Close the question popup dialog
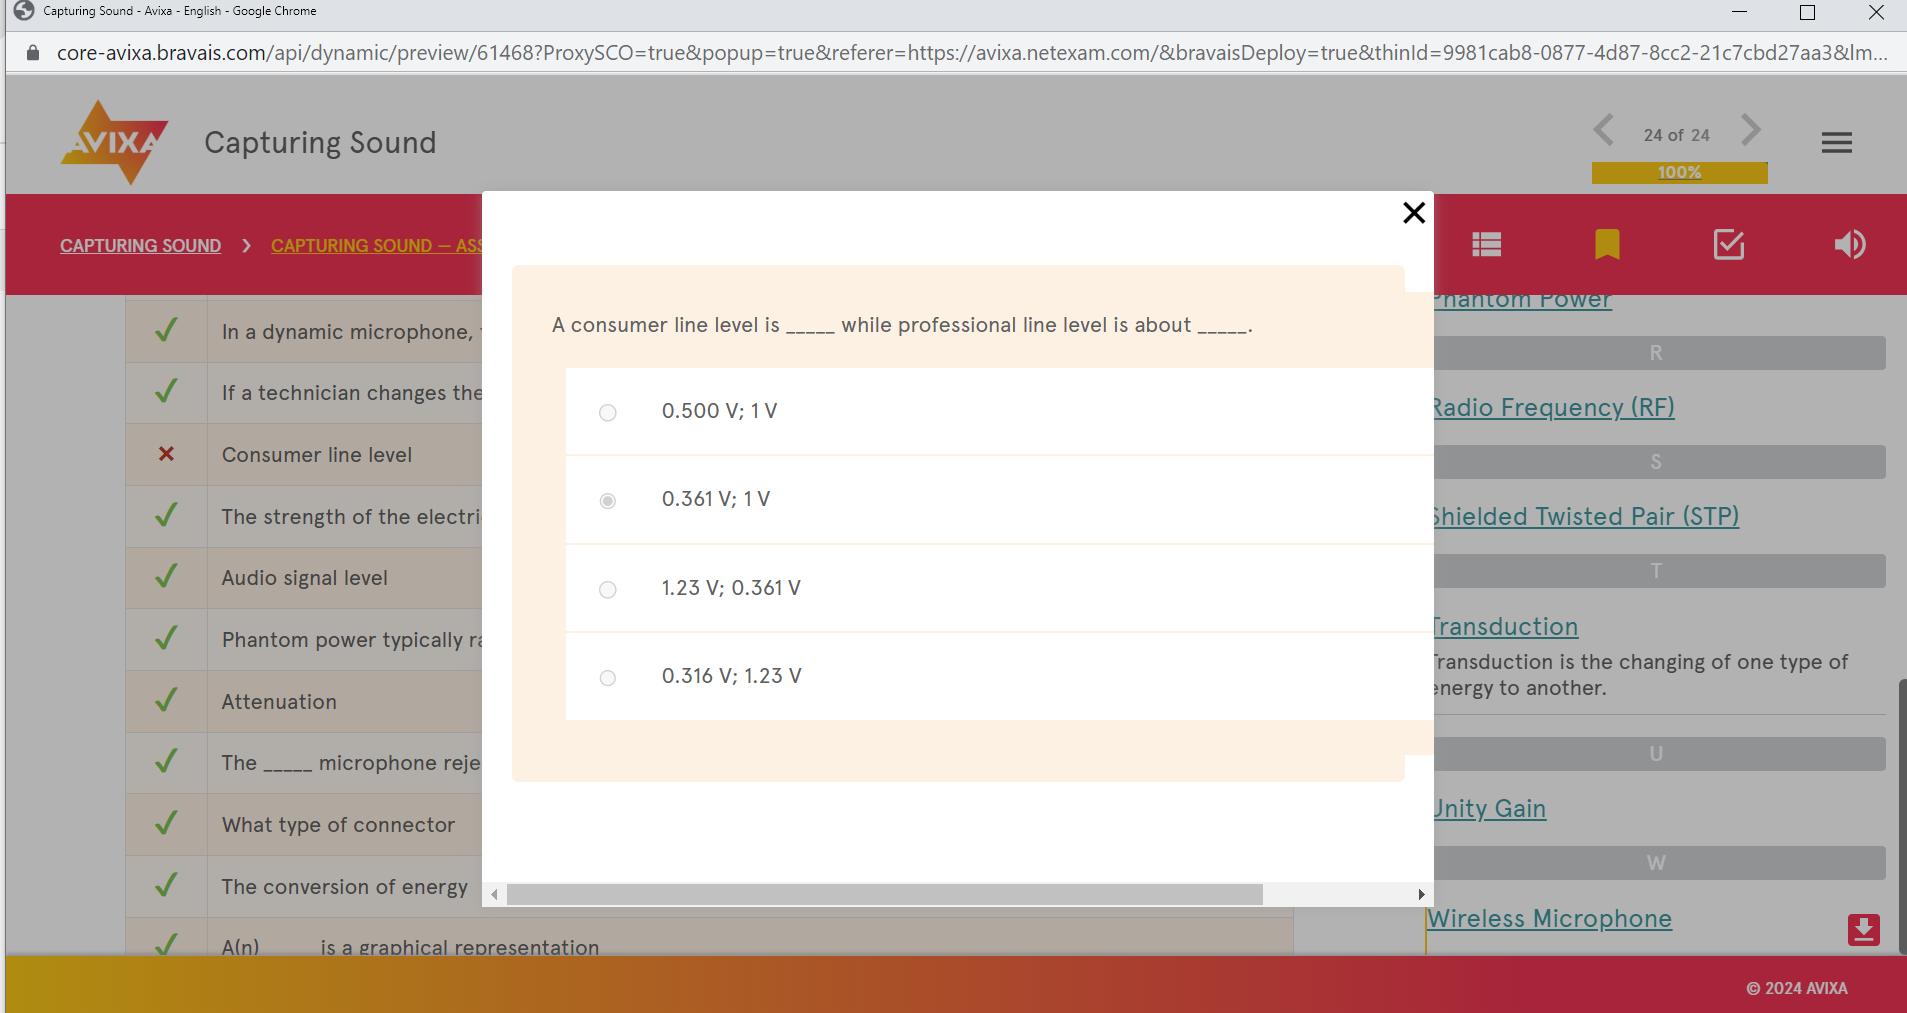 click(1413, 213)
